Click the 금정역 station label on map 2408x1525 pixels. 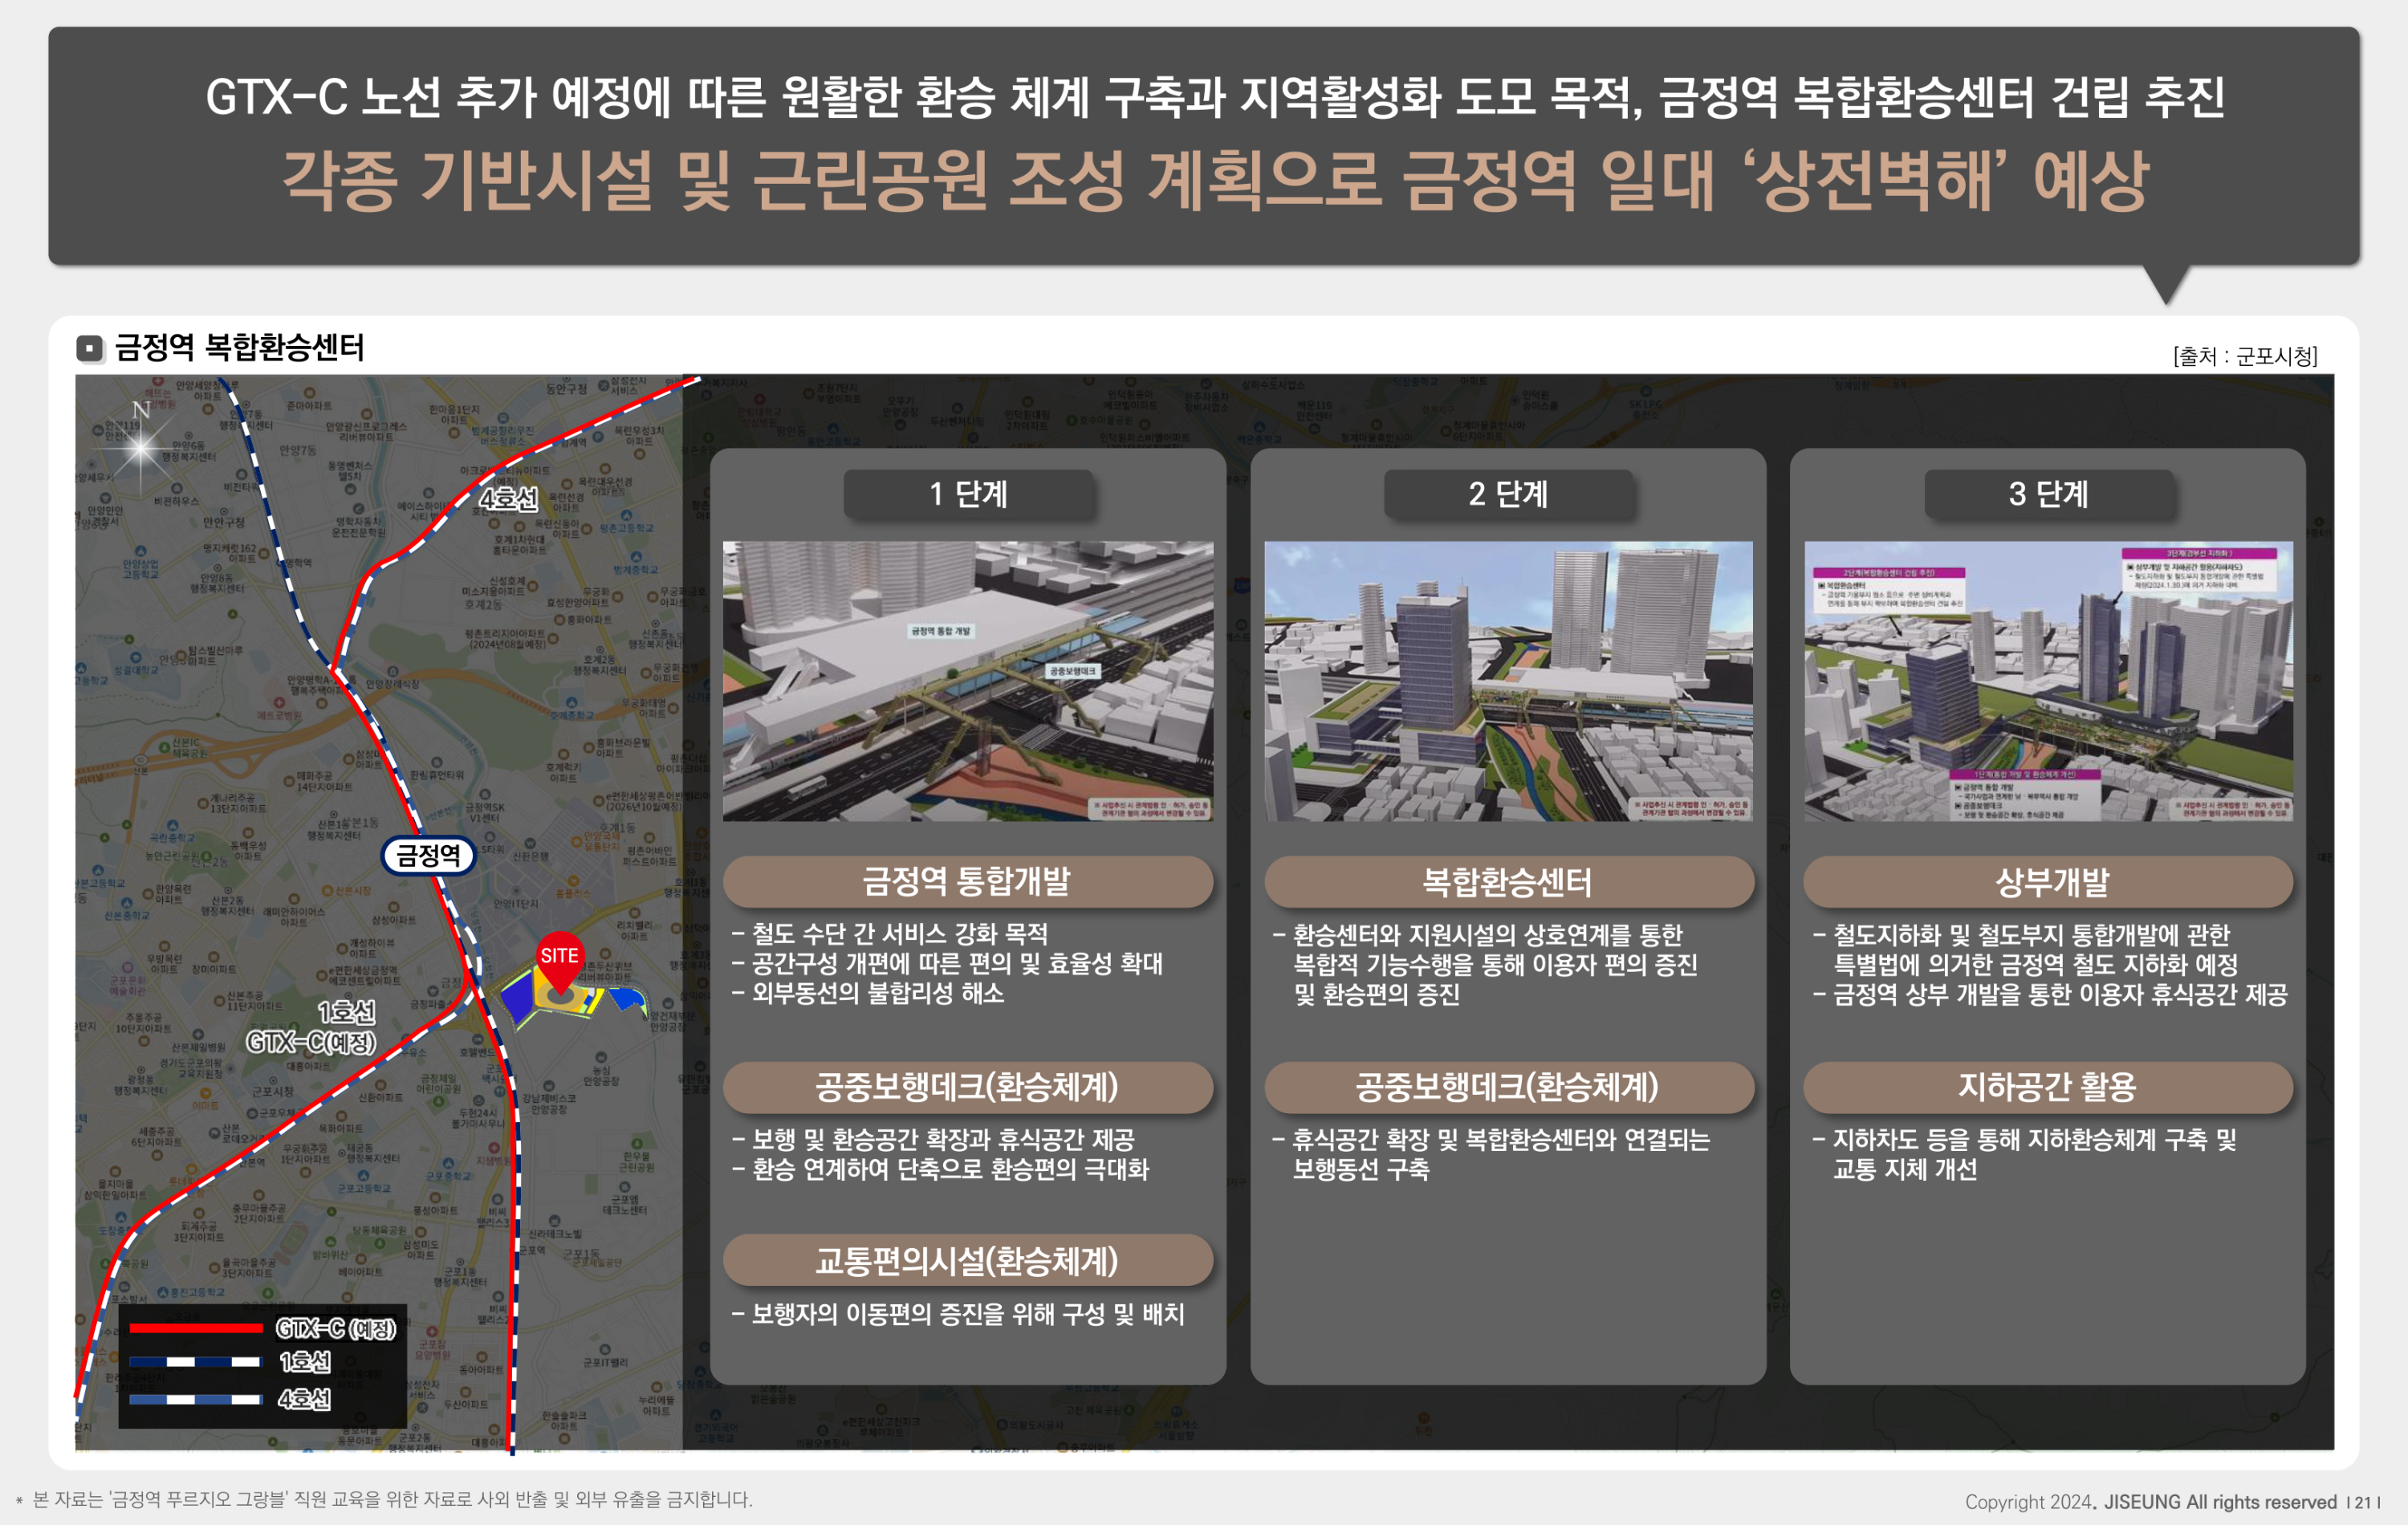coord(428,855)
